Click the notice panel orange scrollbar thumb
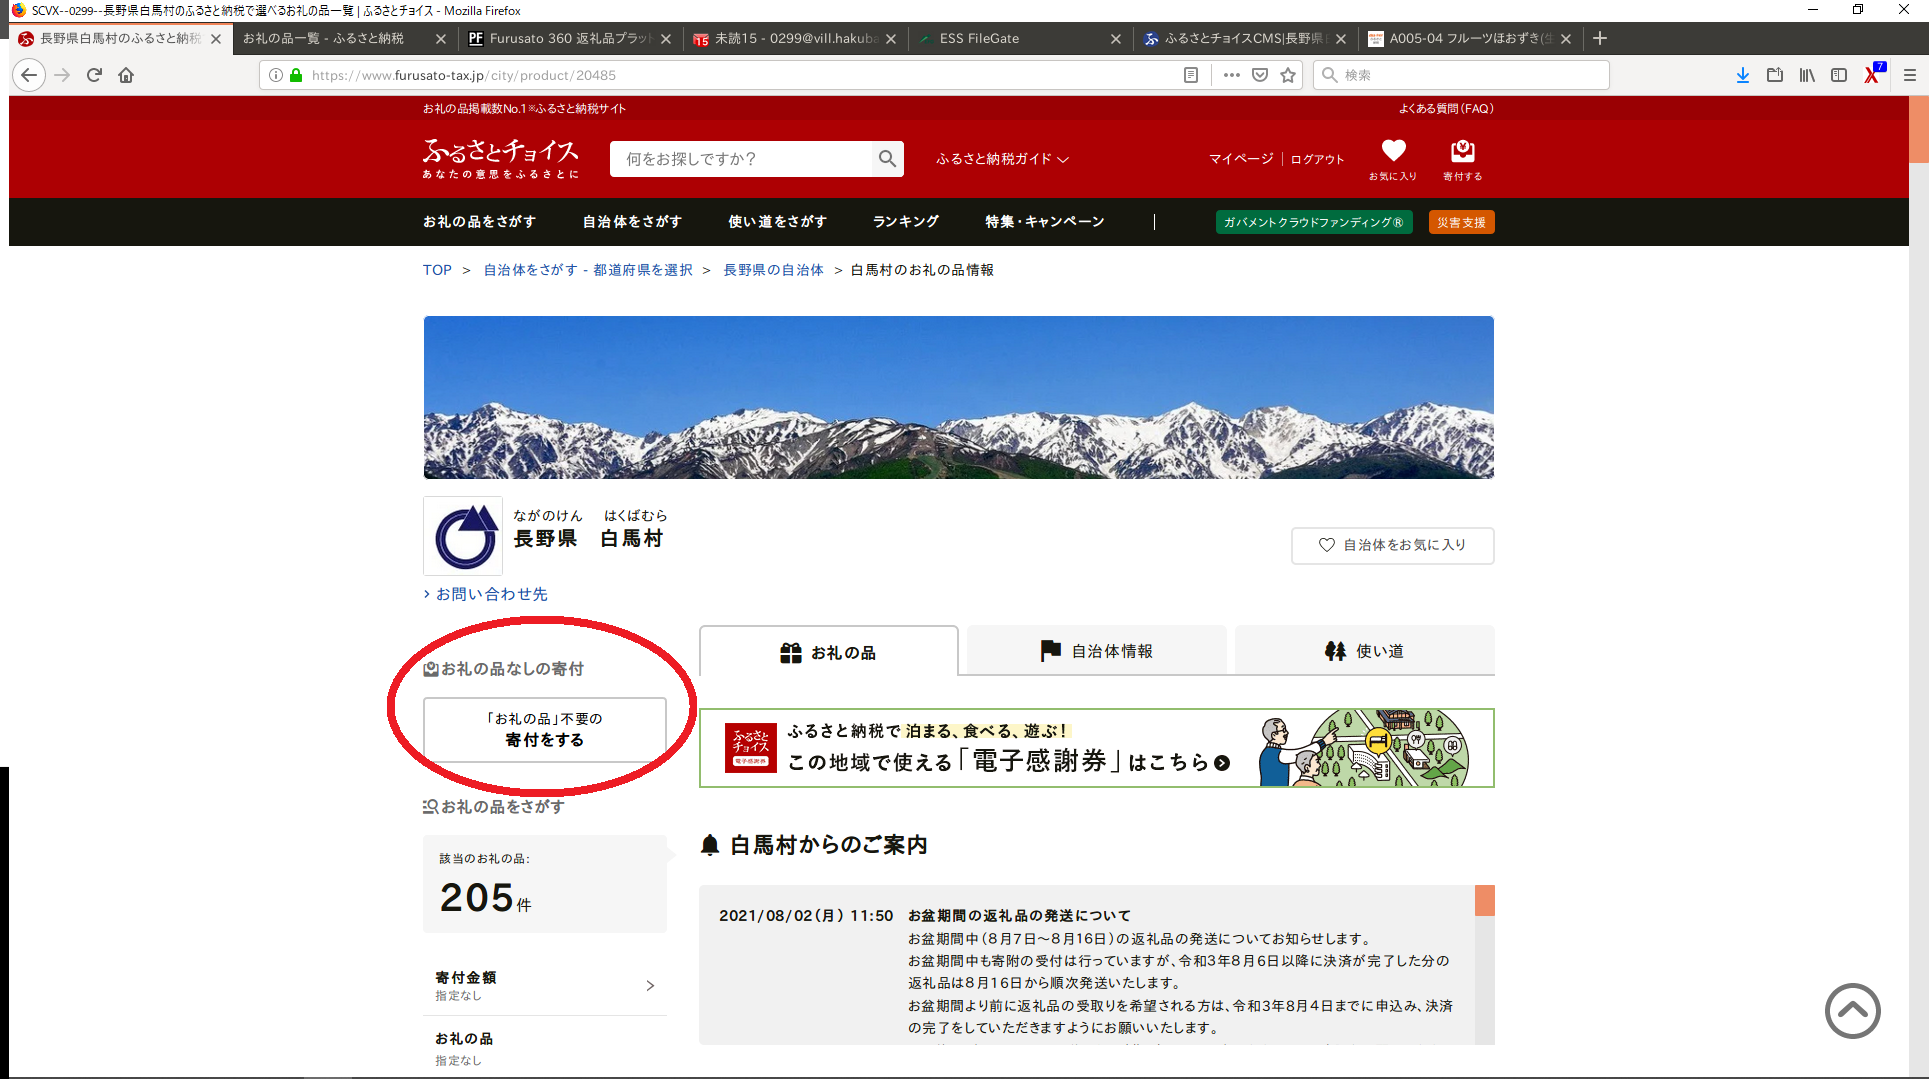This screenshot has width=1929, height=1079. [1484, 900]
